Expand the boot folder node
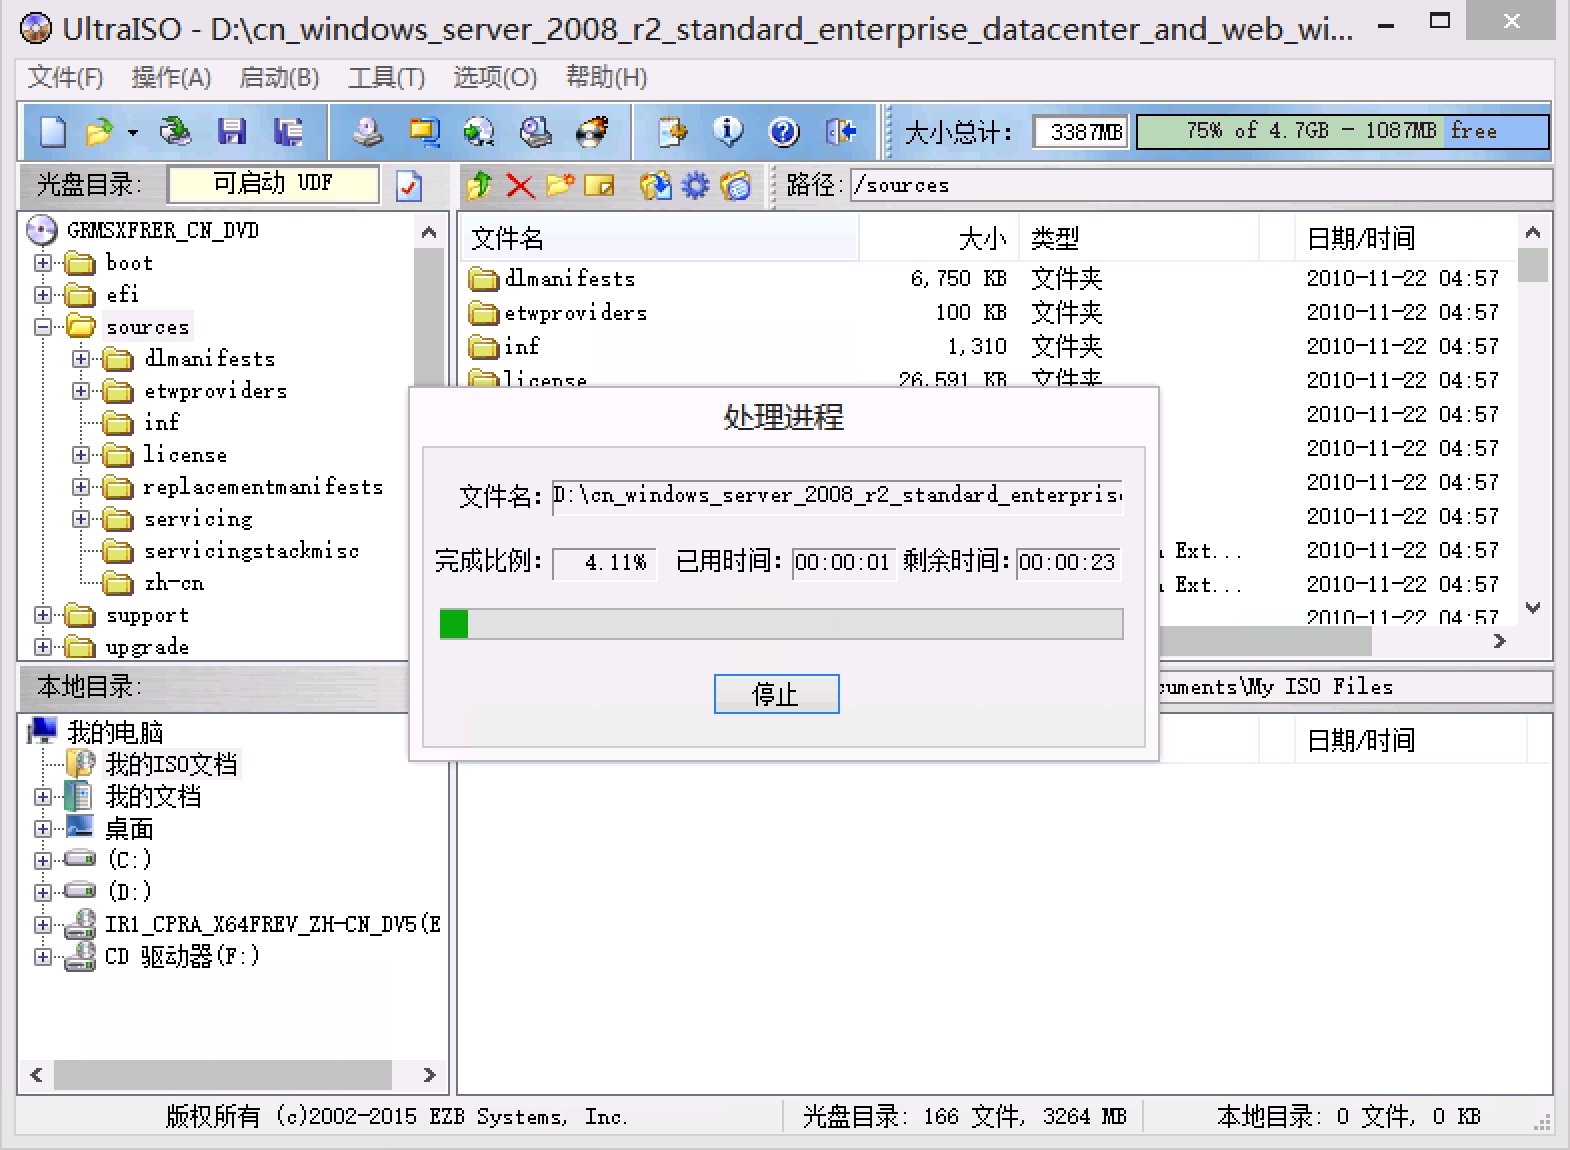This screenshot has height=1150, width=1570. (x=43, y=263)
